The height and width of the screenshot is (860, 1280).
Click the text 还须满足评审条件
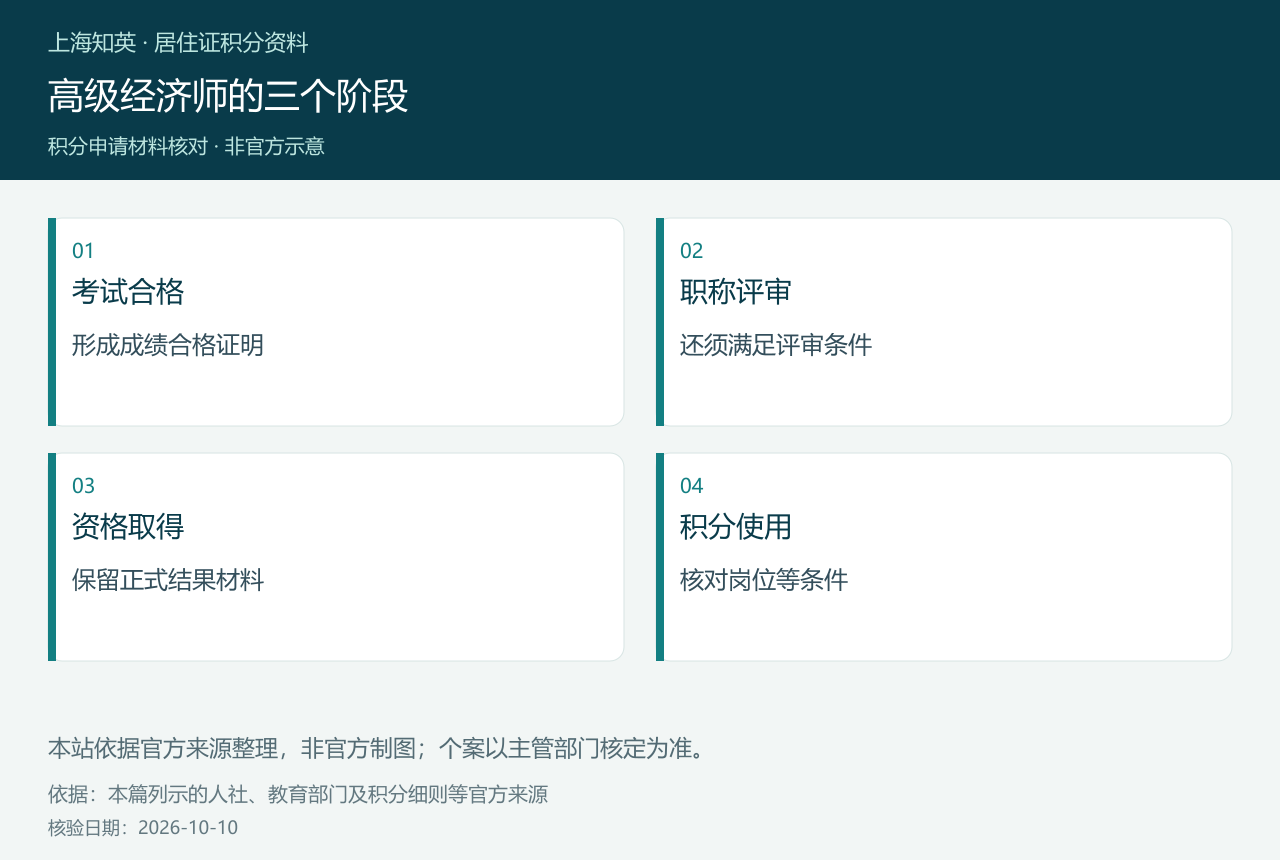pos(776,346)
